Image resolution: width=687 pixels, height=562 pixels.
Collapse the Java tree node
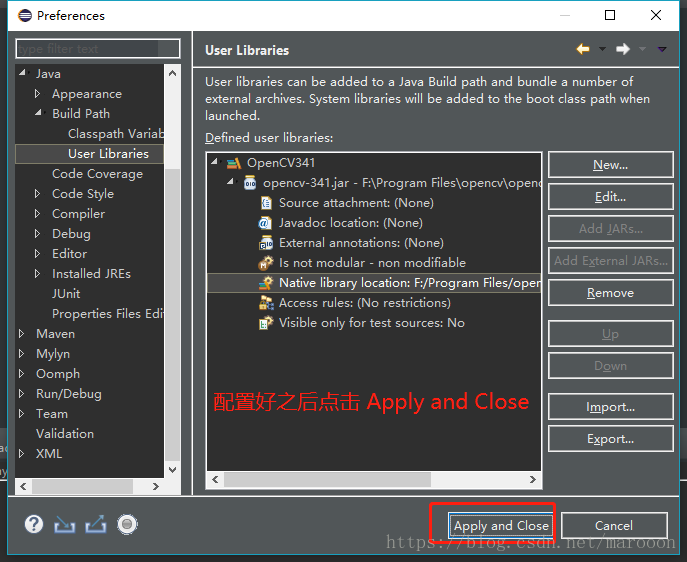click(x=22, y=73)
